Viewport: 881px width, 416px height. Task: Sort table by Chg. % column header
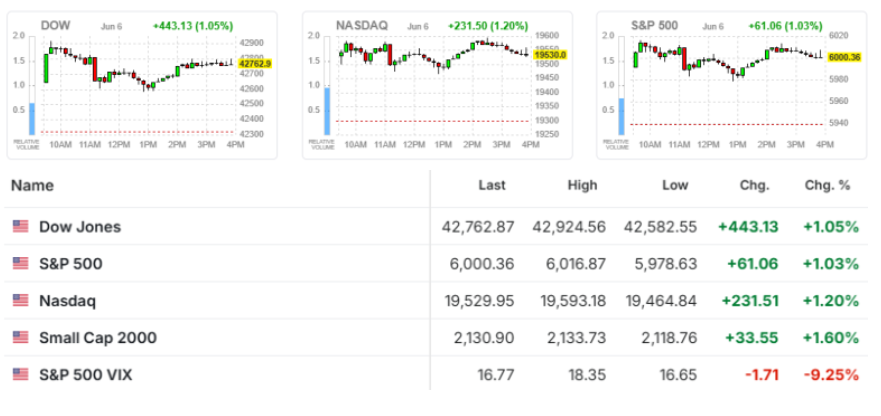click(x=828, y=186)
